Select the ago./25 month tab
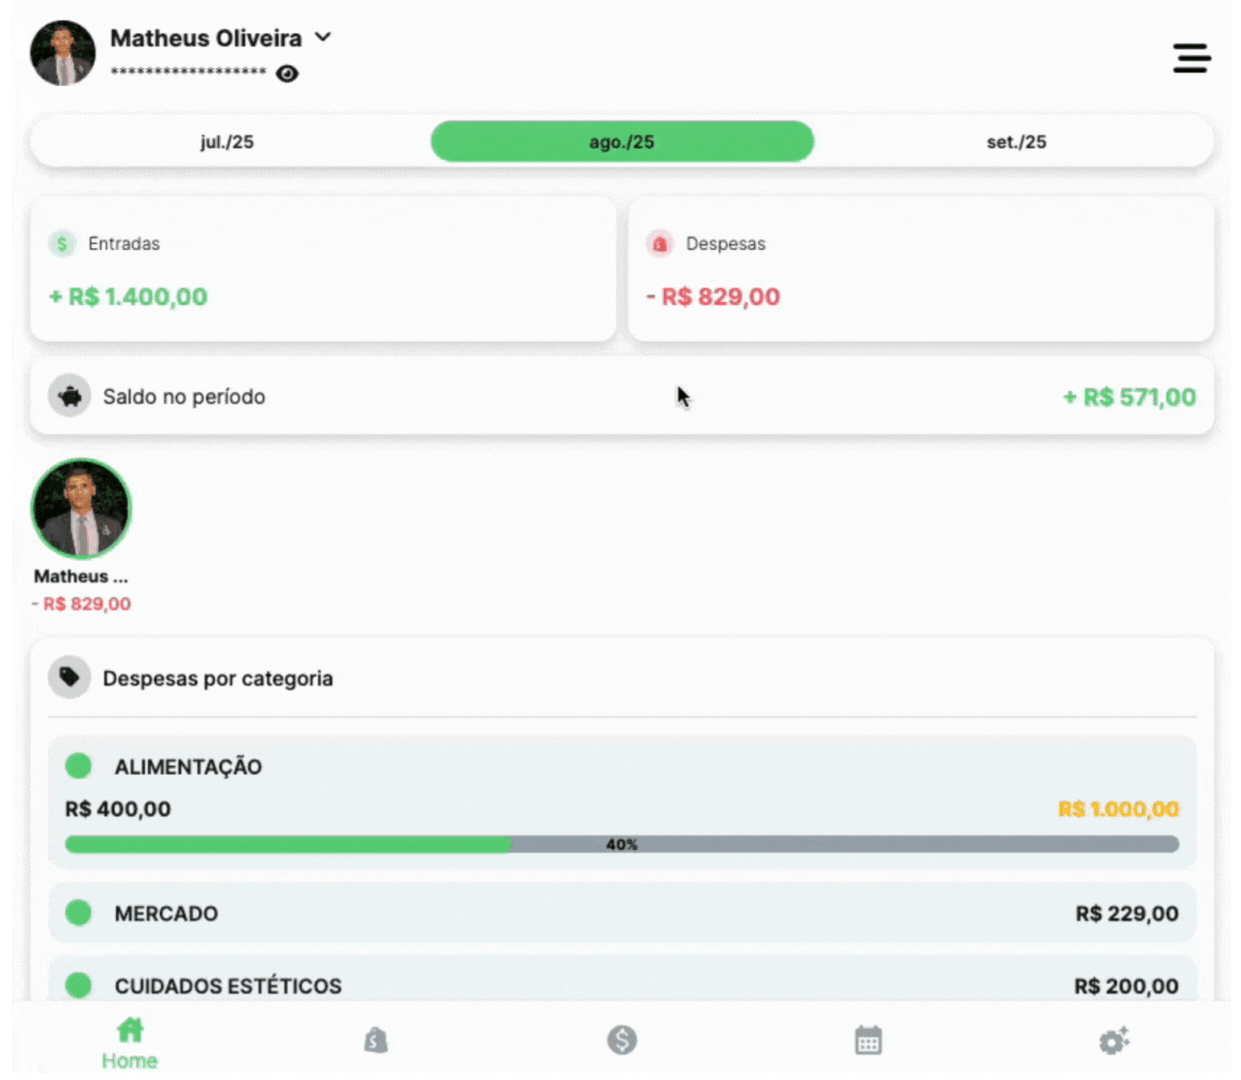The height and width of the screenshot is (1080, 1241). [x=622, y=142]
